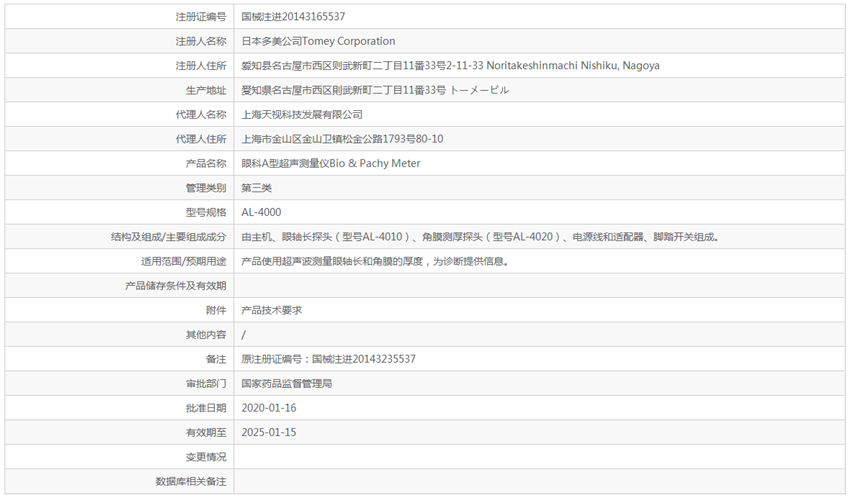Click the 其他内容 label
The width and height of the screenshot is (850, 497).
206,334
